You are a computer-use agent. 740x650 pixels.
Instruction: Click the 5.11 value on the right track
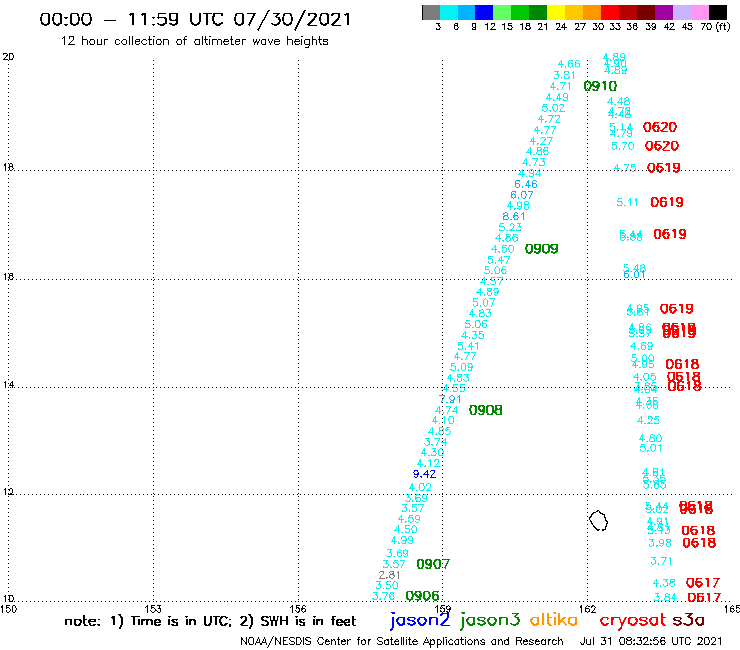[x=627, y=203]
